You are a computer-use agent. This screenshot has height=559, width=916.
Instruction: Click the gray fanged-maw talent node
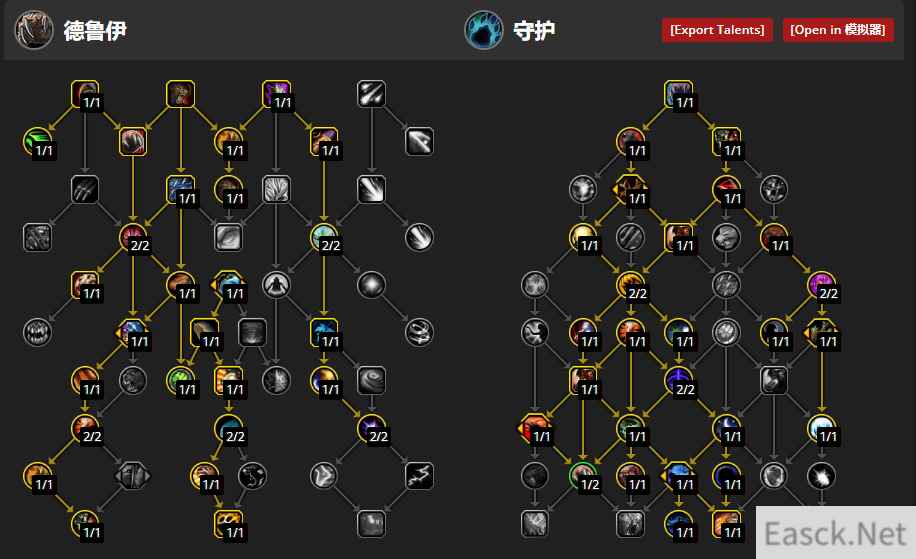point(37,332)
